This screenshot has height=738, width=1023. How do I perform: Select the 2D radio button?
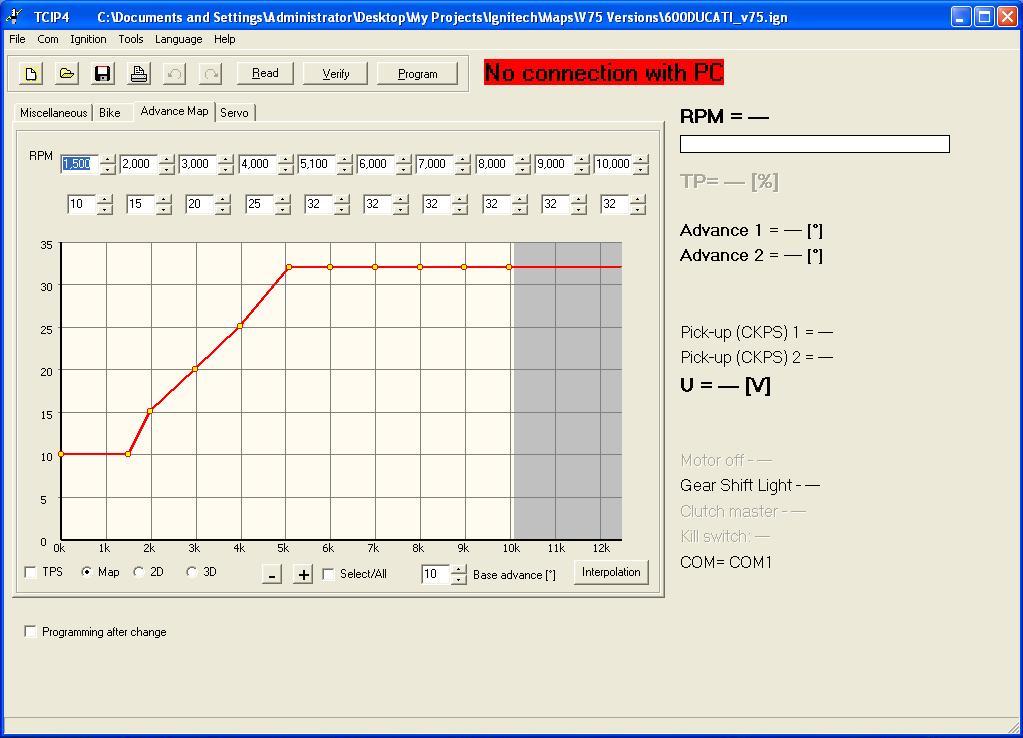[139, 572]
